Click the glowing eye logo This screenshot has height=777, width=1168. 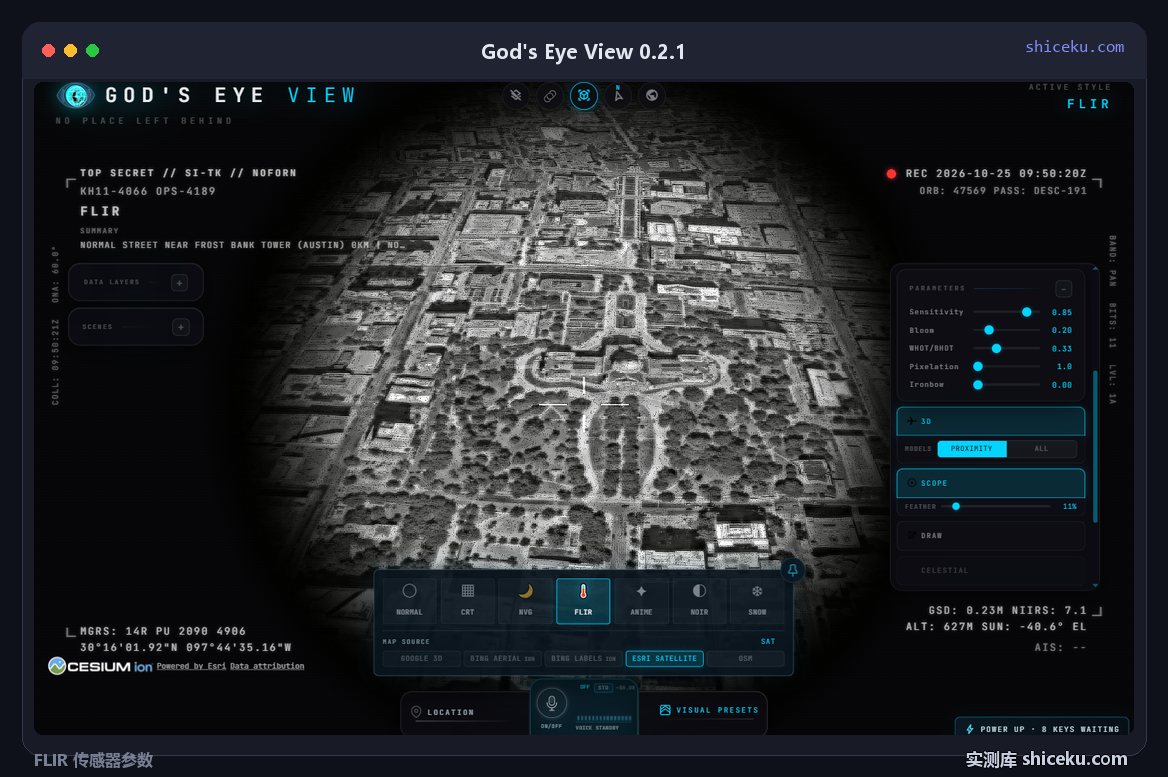tap(75, 95)
